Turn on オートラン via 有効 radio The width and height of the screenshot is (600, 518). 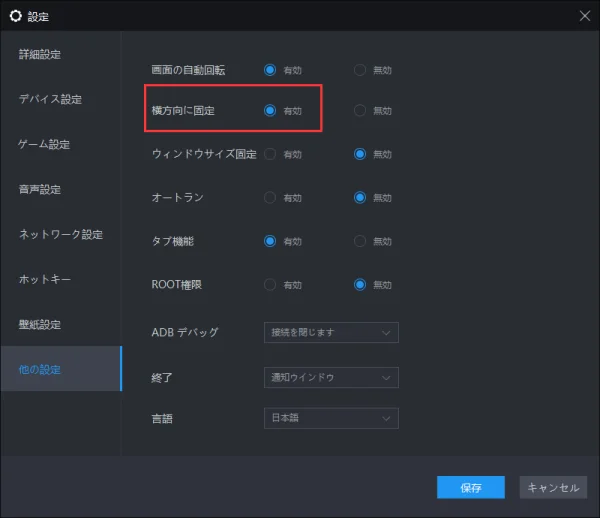(x=270, y=198)
